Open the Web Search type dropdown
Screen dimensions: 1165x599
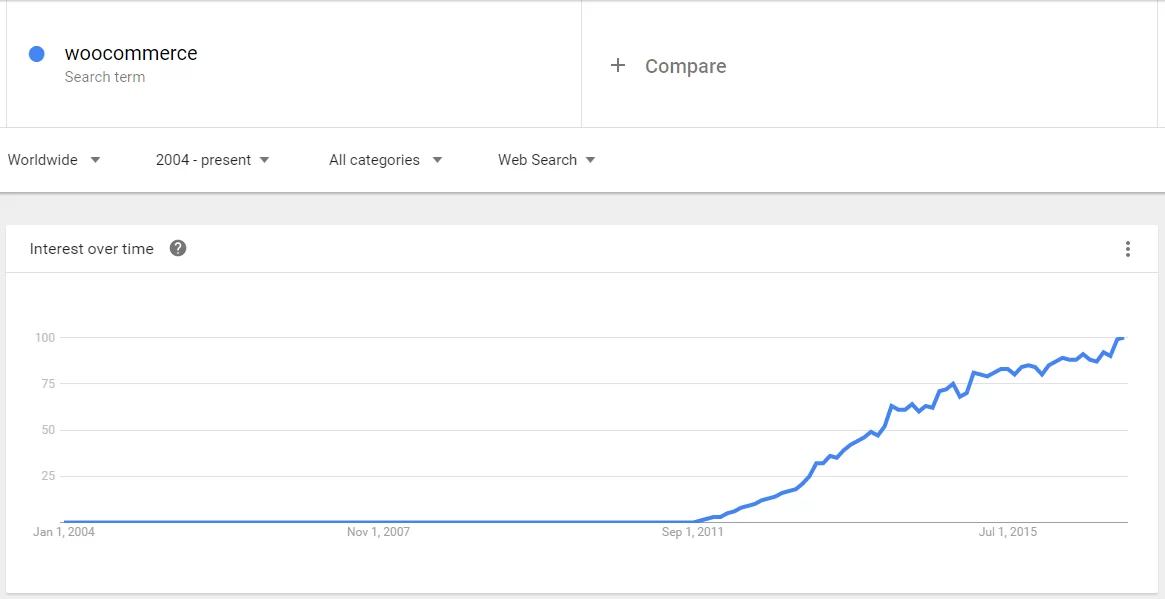(x=546, y=160)
